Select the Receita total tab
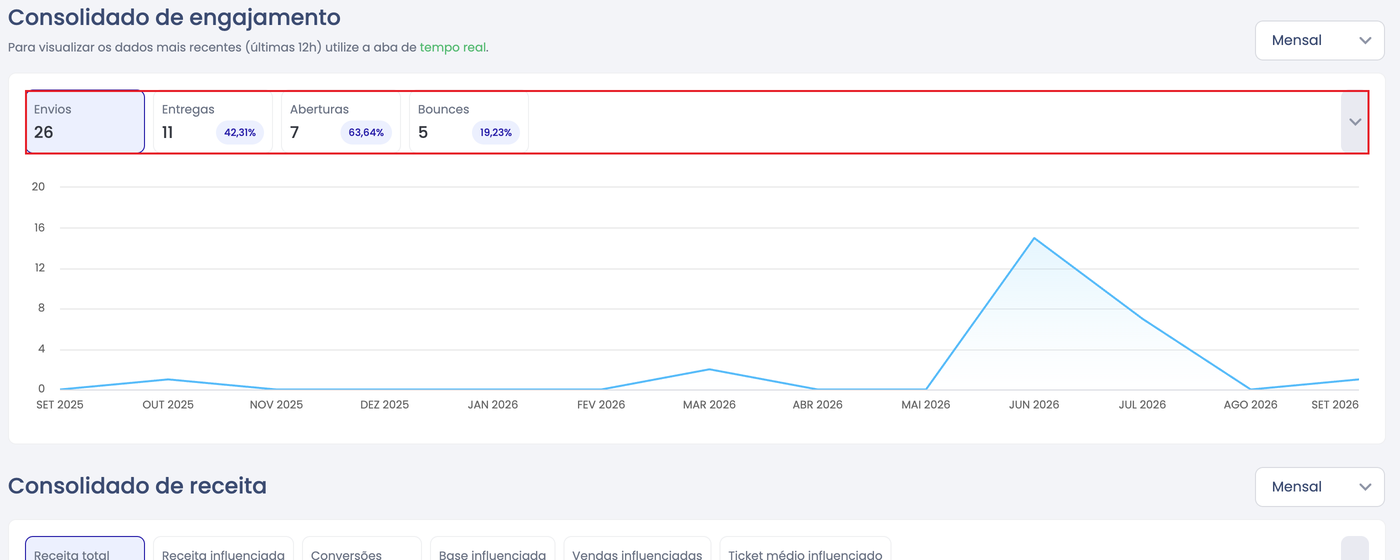The image size is (1400, 560). (x=85, y=549)
